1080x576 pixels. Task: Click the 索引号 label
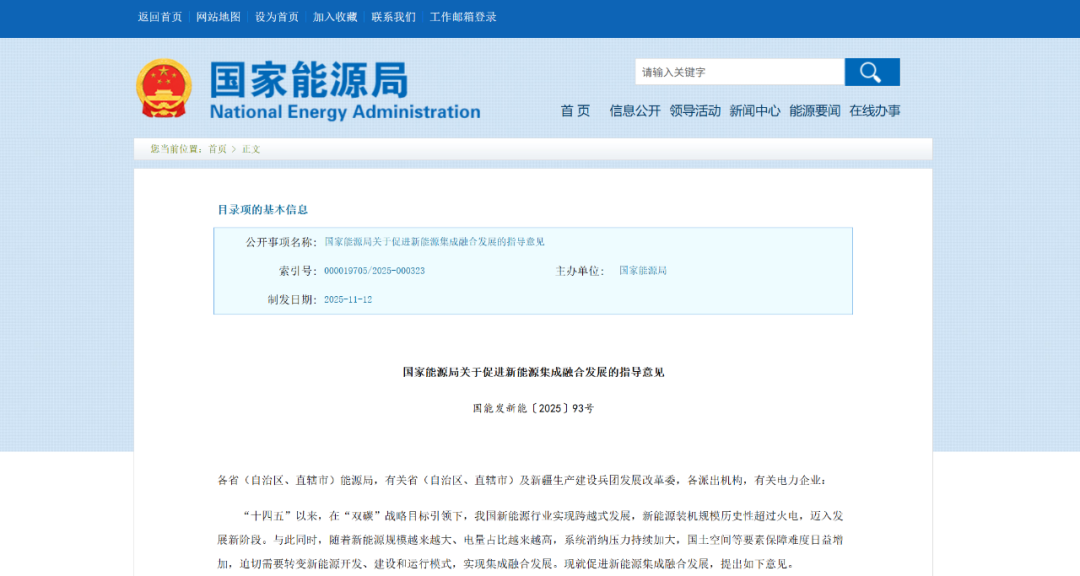click(298, 271)
